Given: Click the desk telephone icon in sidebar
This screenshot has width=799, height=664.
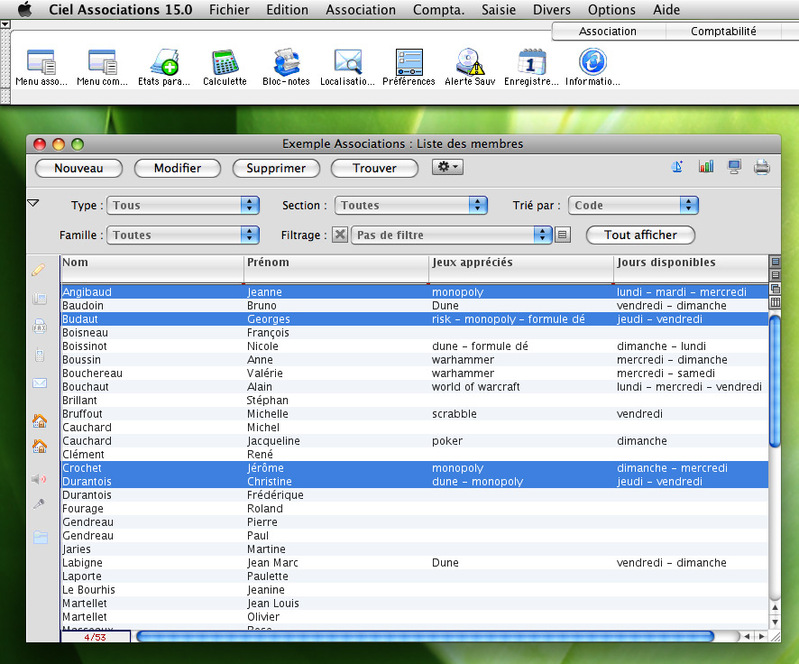Looking at the screenshot, I should click(39, 298).
